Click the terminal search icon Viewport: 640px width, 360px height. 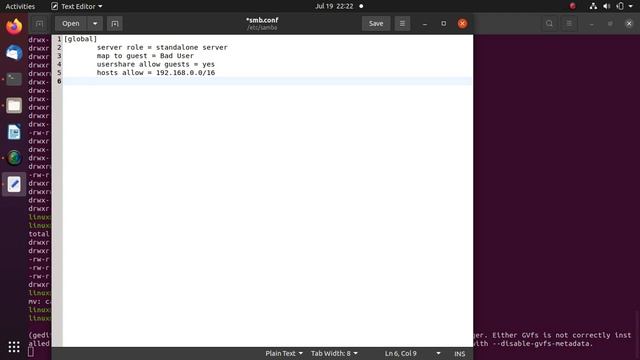click(549, 24)
